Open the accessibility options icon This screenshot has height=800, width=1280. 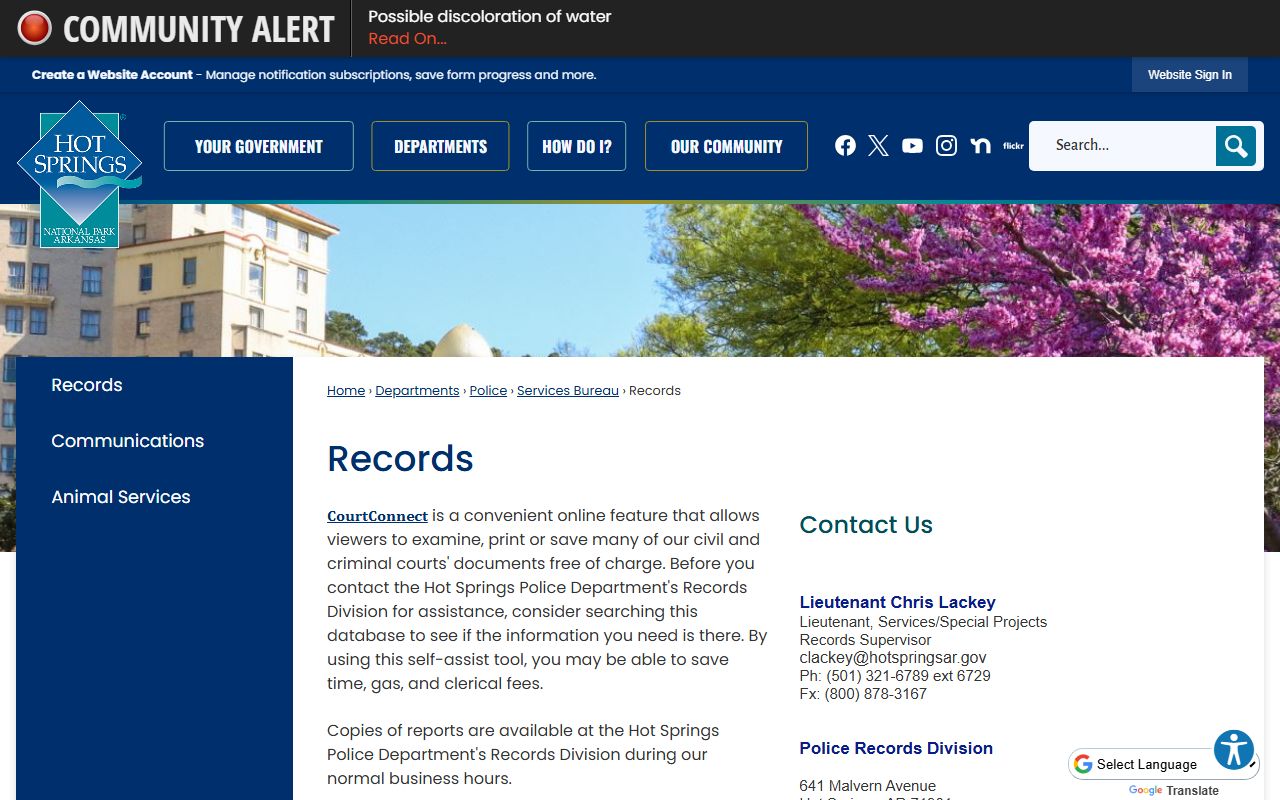(1234, 749)
